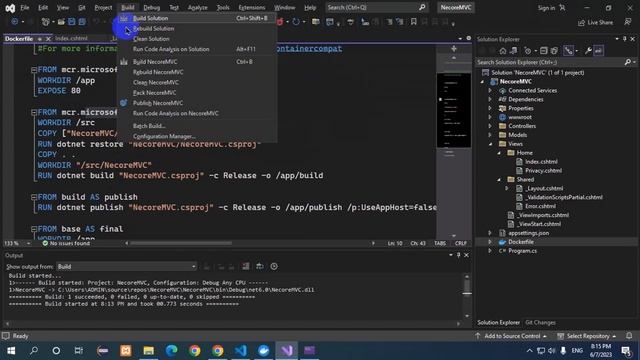This screenshot has width=640, height=360.
Task: Click split editor plus icon above scrollbar
Action: [454, 49]
